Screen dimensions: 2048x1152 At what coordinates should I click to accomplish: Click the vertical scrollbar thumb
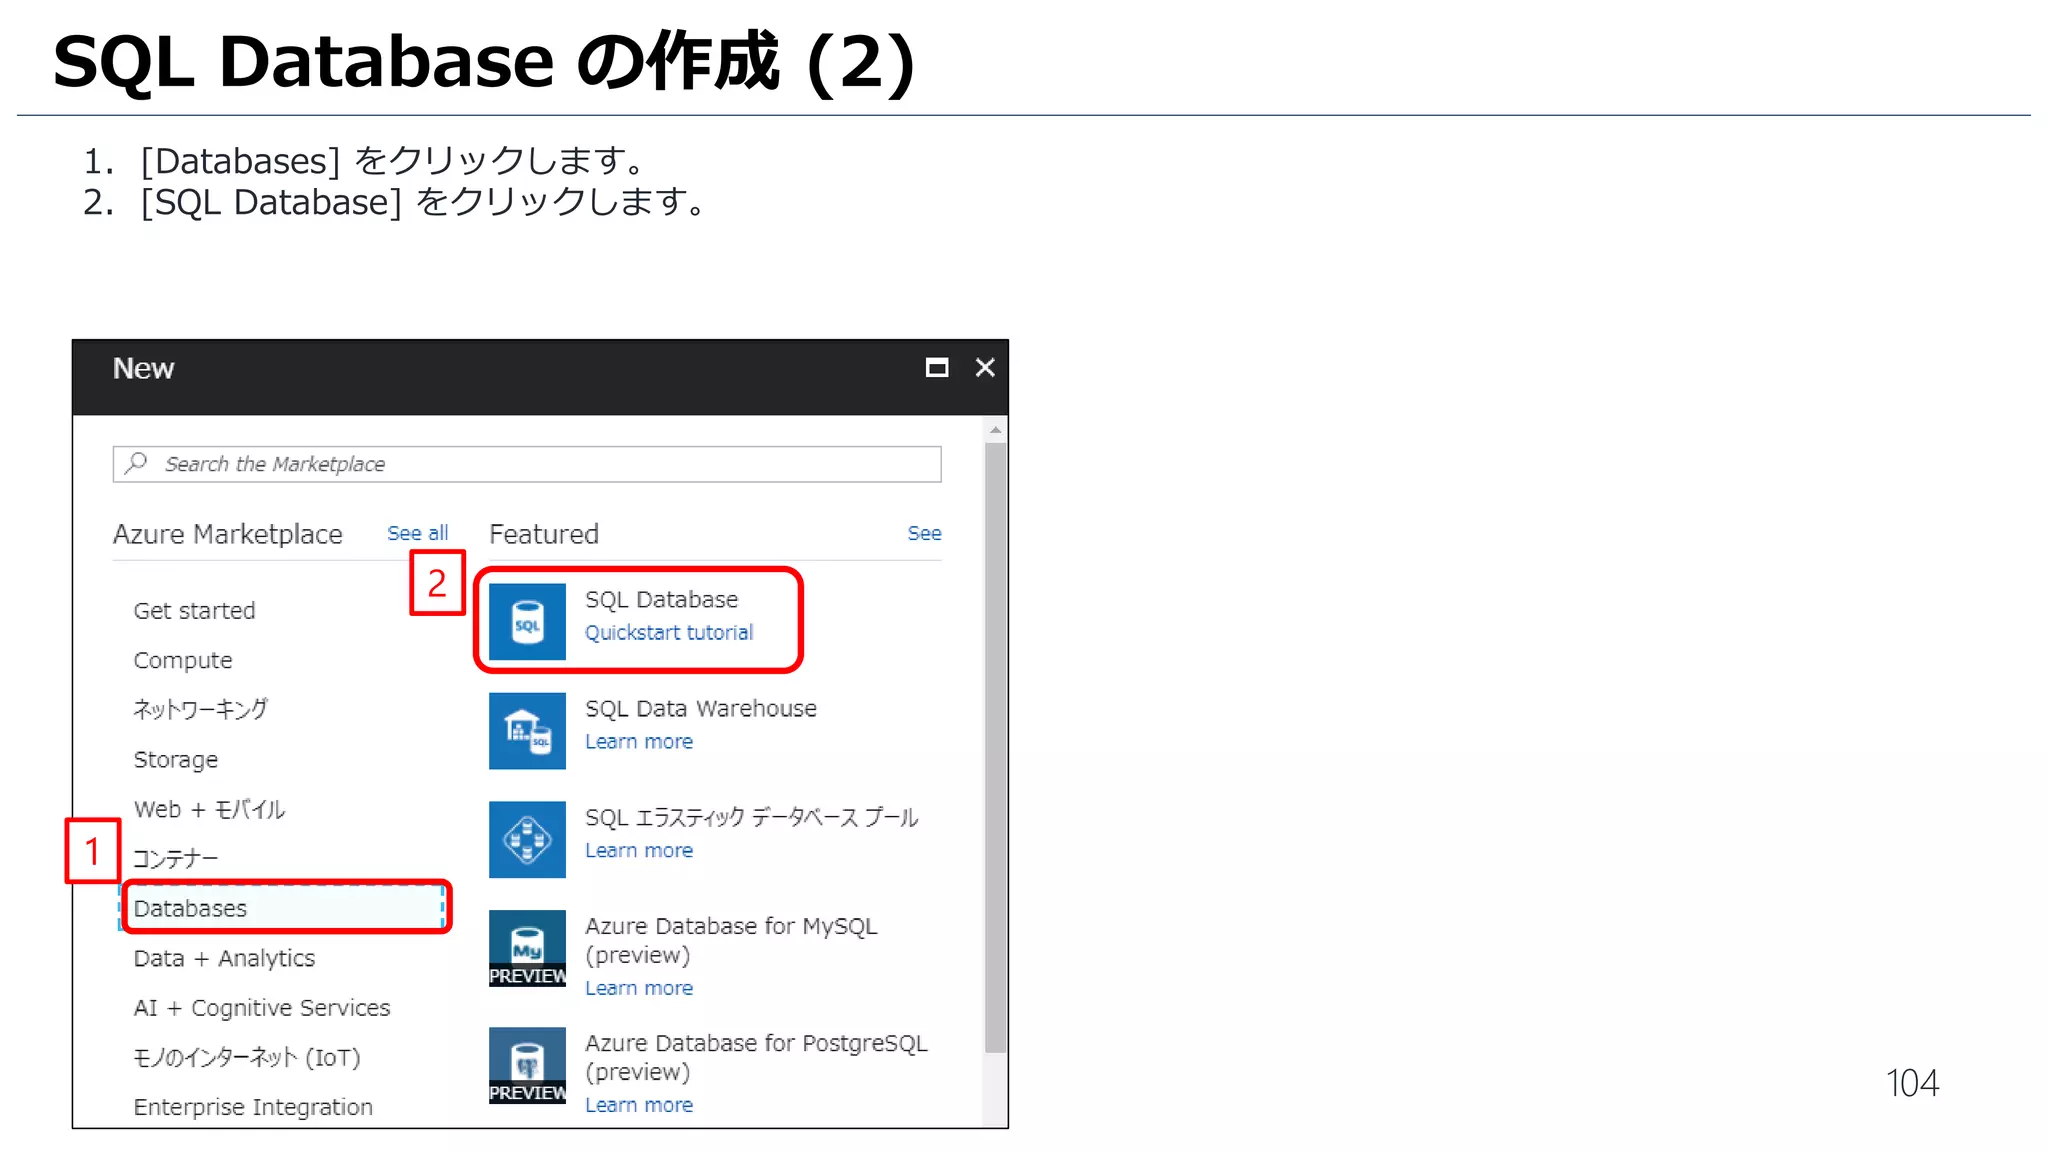click(995, 747)
